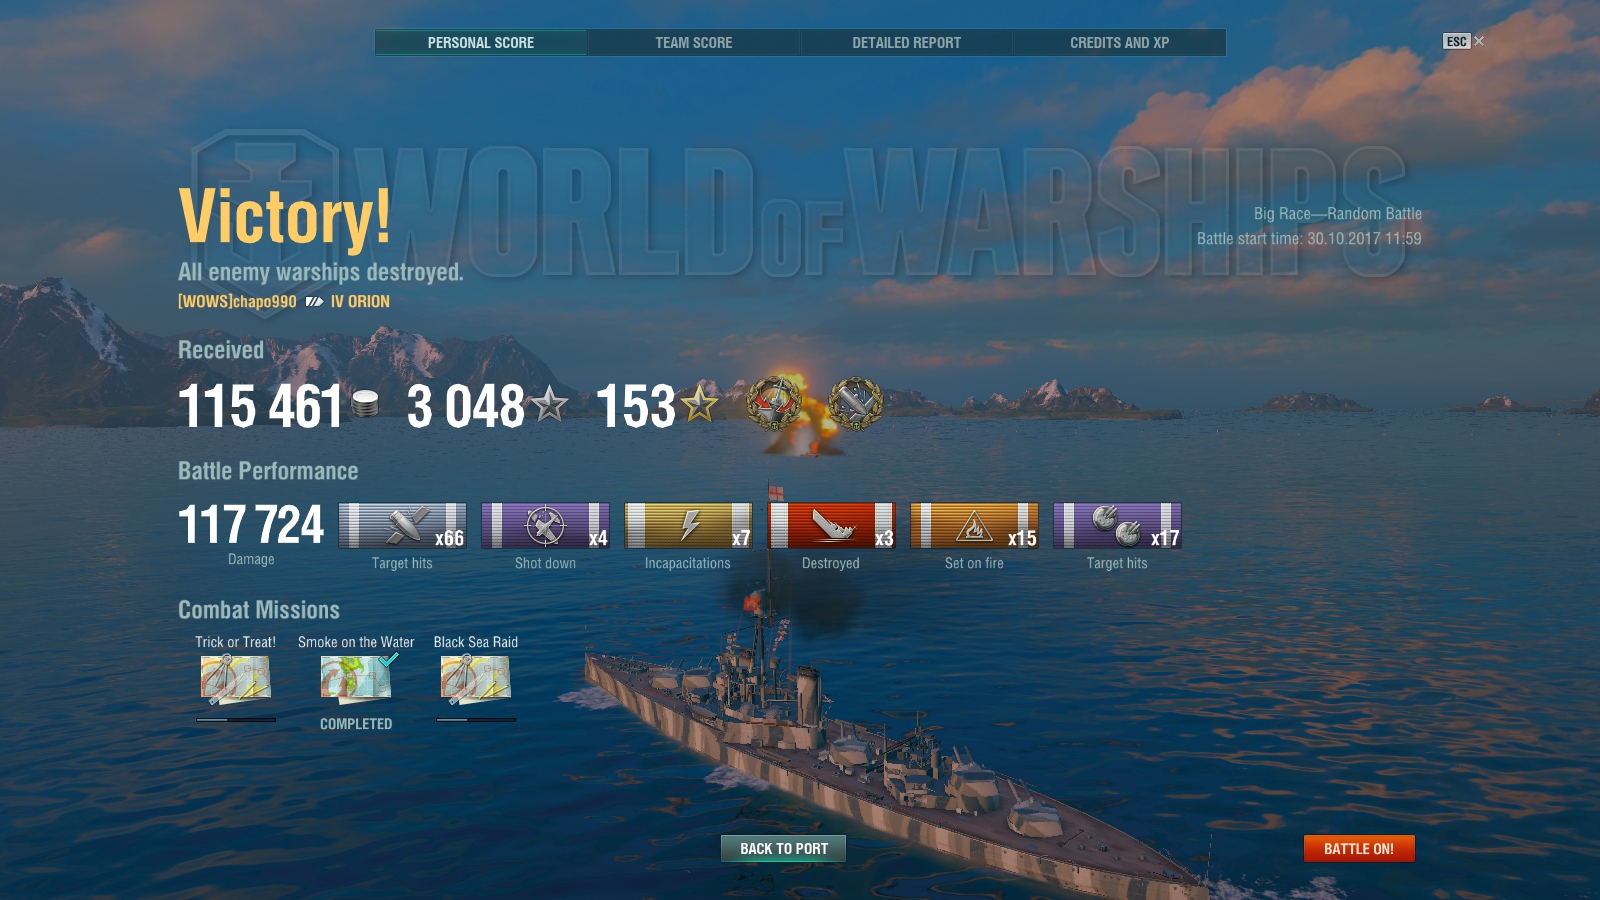Click the main battery Target hits x66 ribbon

pos(402,525)
